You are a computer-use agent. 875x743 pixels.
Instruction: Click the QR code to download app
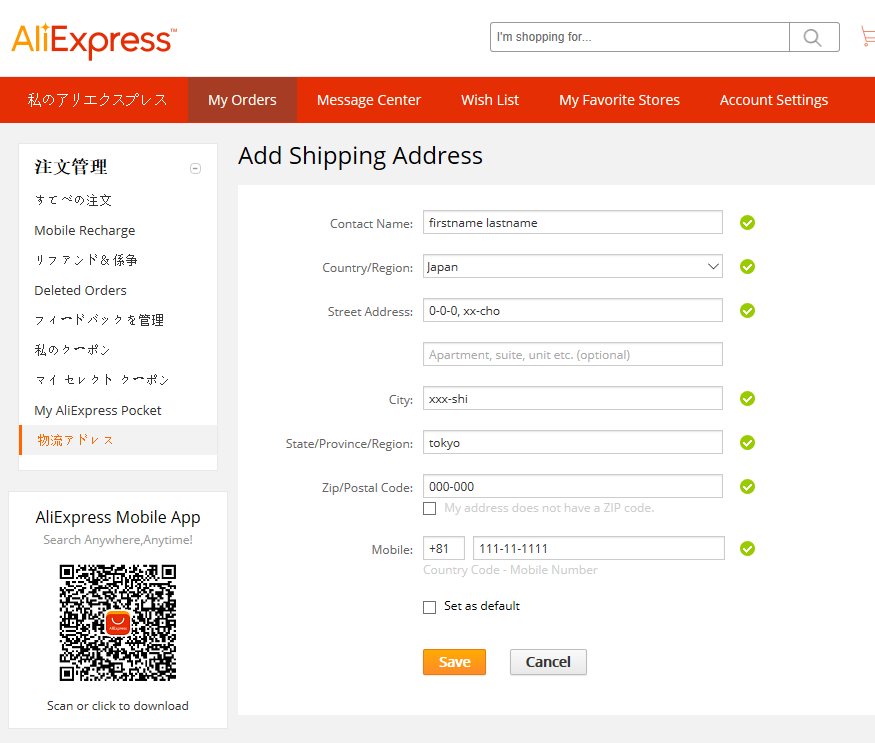click(118, 622)
